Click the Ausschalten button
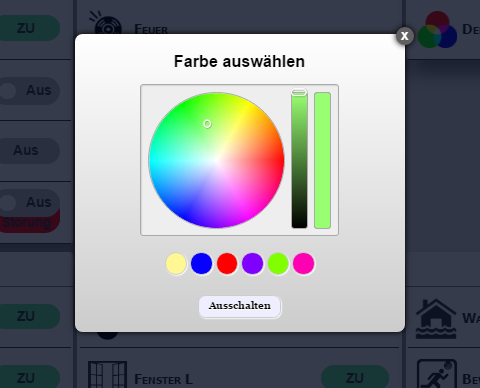This screenshot has height=388, width=480. click(x=240, y=306)
